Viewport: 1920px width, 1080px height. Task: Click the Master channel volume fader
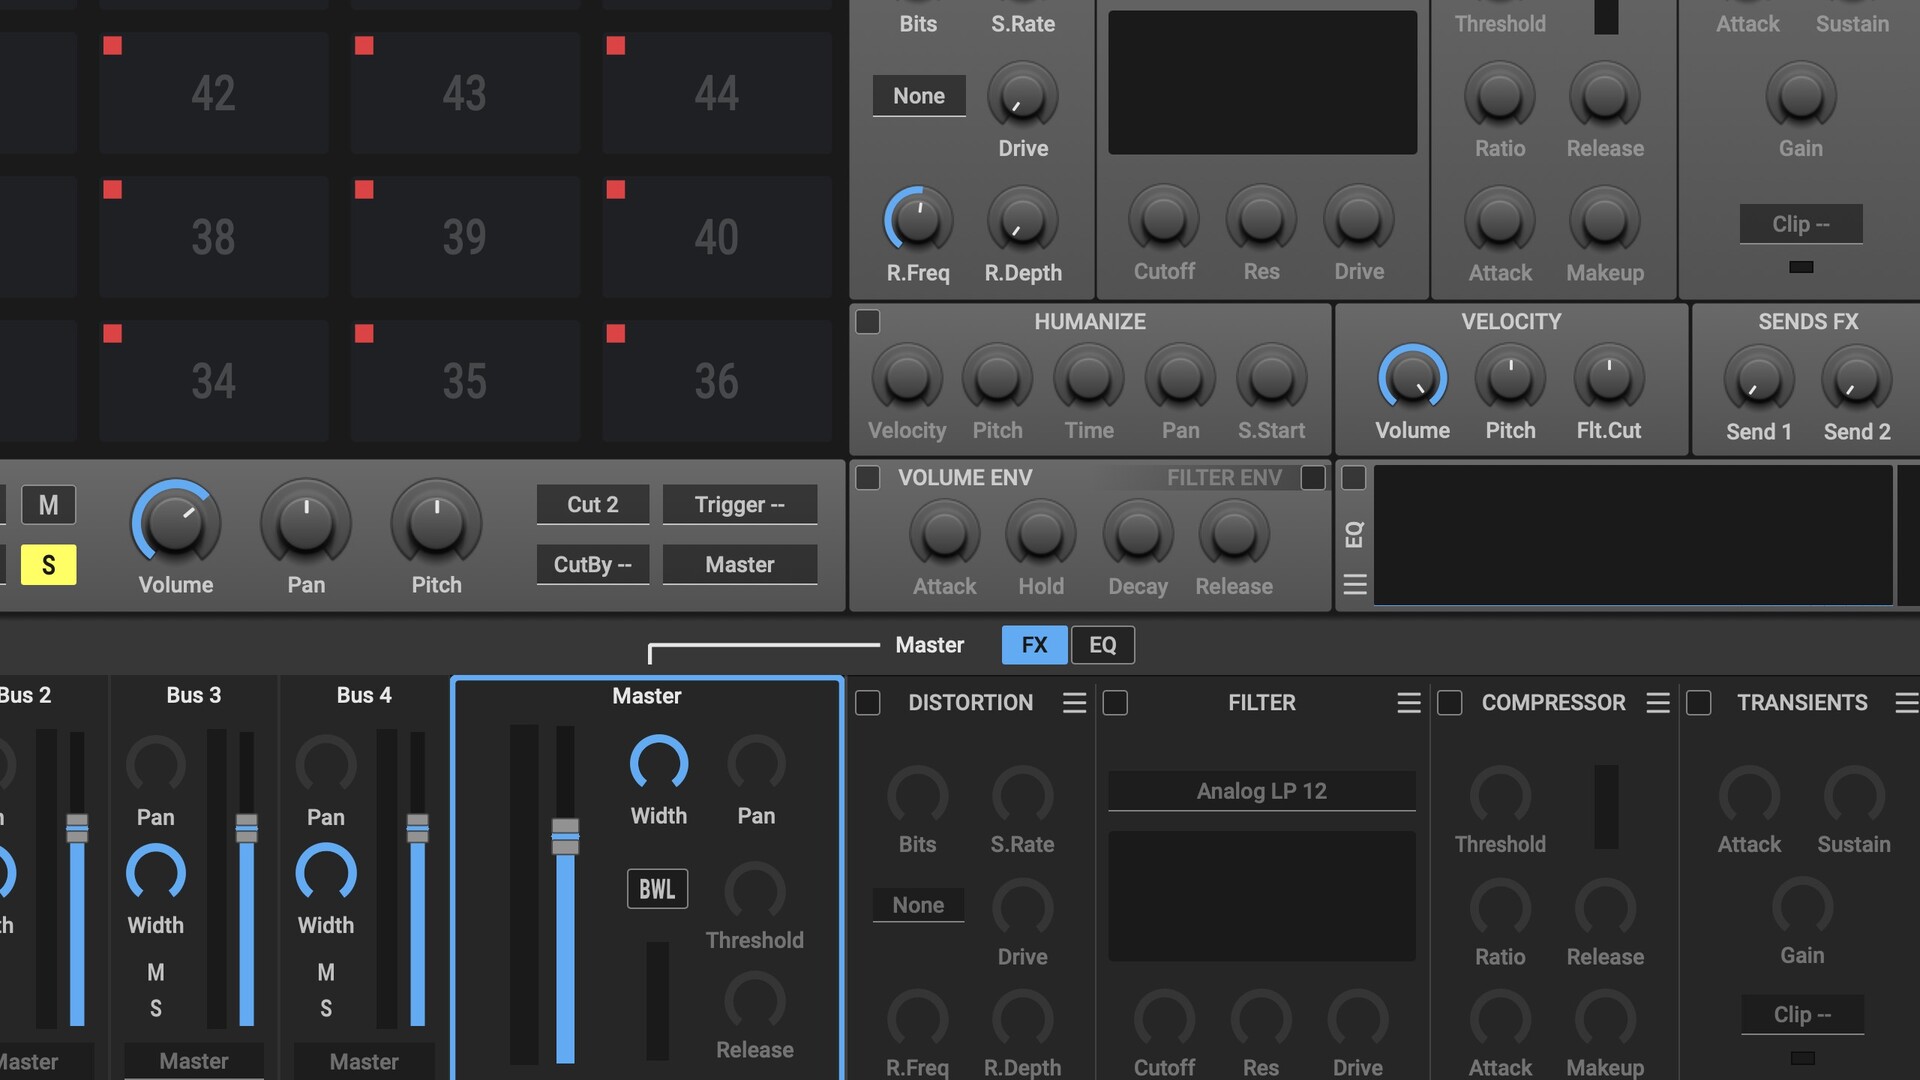pyautogui.click(x=565, y=836)
